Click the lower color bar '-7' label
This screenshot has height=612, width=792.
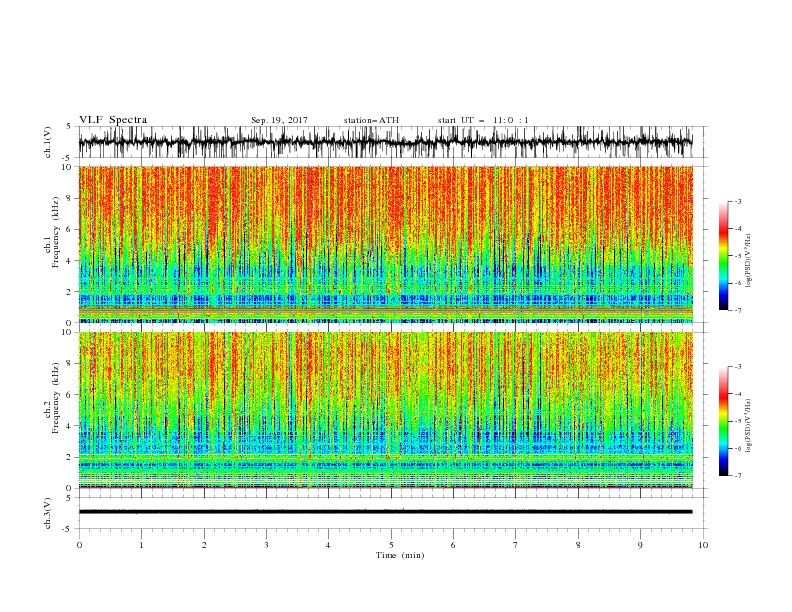[x=737, y=476]
